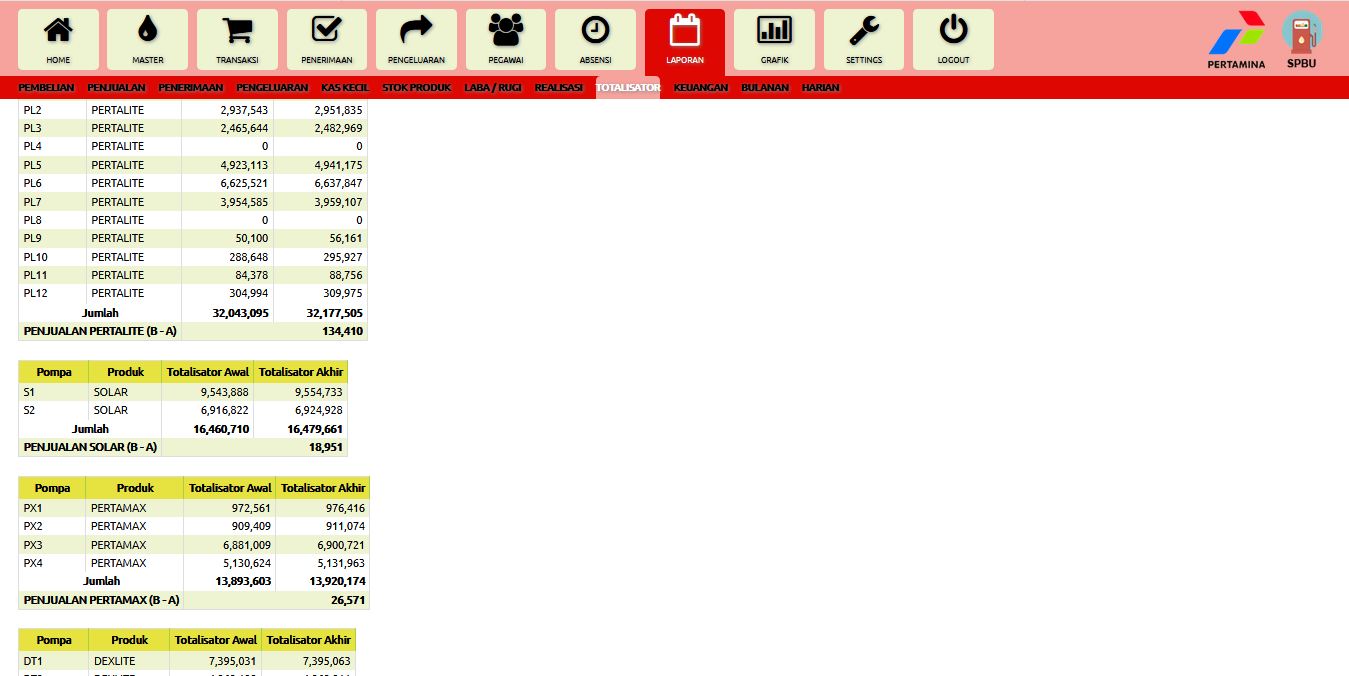Go to the Laba / Rugi tab
1349x676 pixels.
coord(493,88)
